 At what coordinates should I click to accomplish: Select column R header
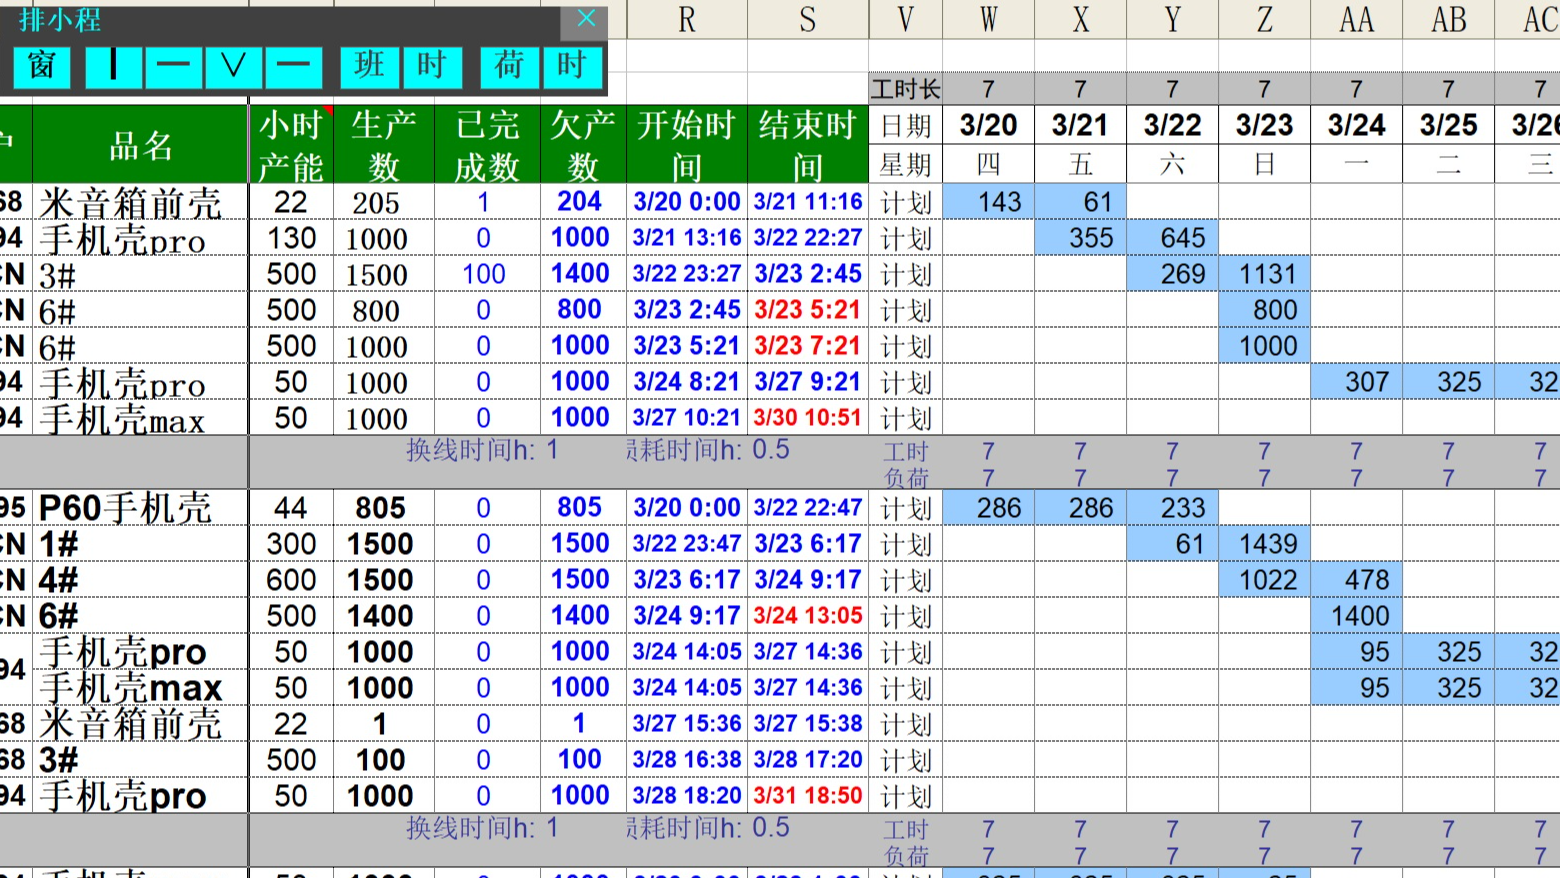tap(687, 19)
